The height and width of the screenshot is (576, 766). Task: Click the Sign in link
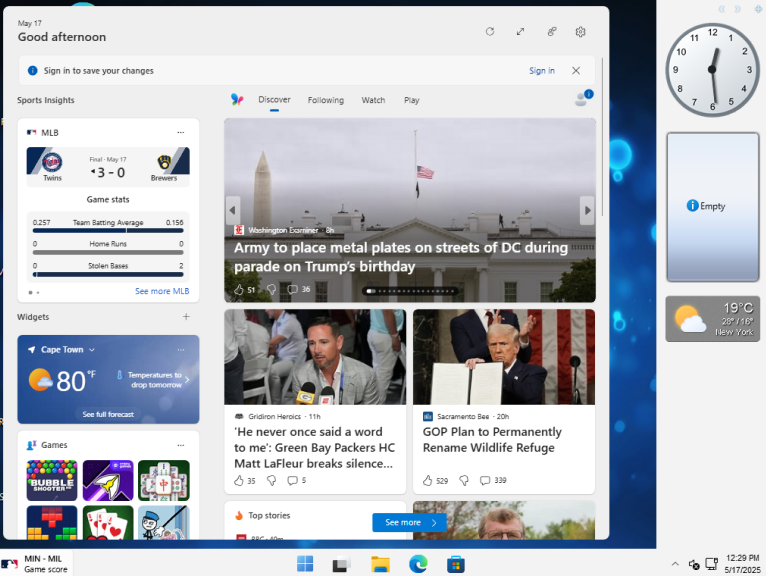542,71
